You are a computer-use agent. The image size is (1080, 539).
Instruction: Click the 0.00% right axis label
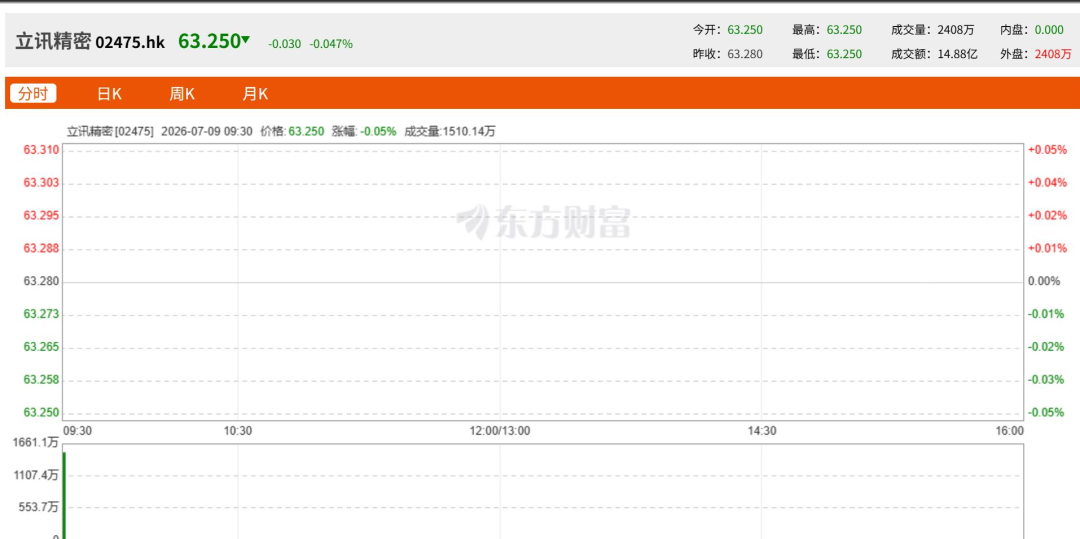1043,281
